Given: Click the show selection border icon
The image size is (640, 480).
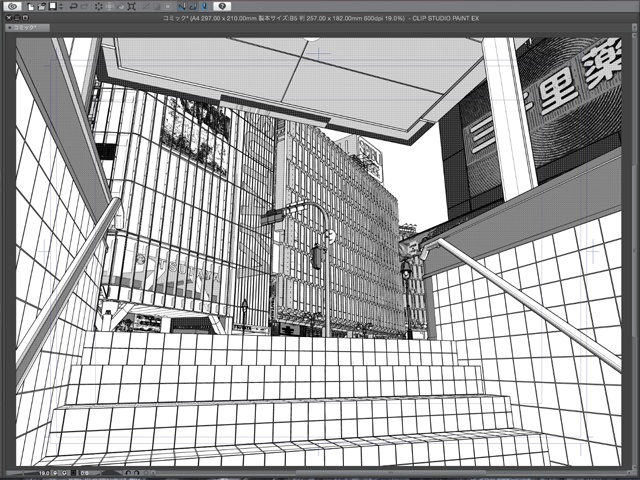Looking at the screenshot, I should click(168, 7).
